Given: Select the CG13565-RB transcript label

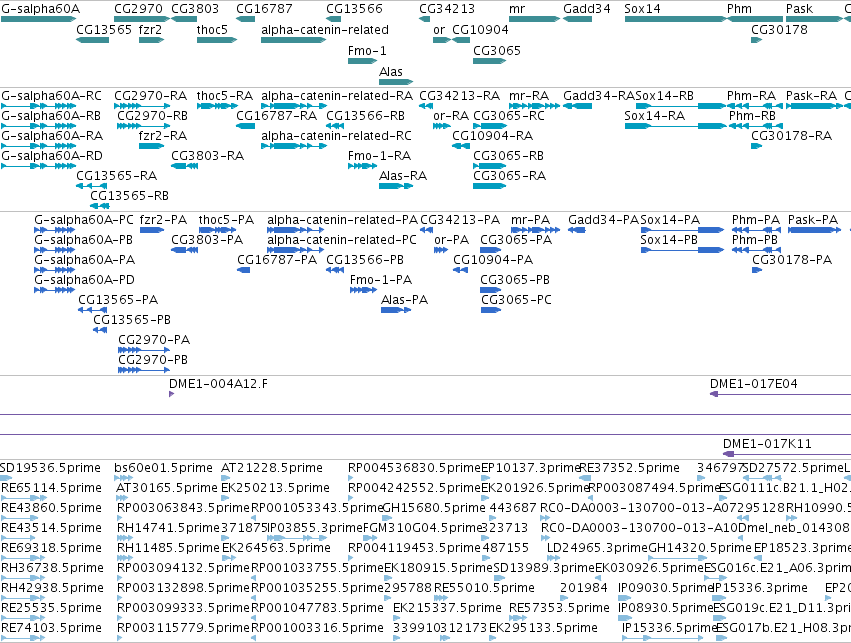Looking at the screenshot, I should click(x=130, y=196).
